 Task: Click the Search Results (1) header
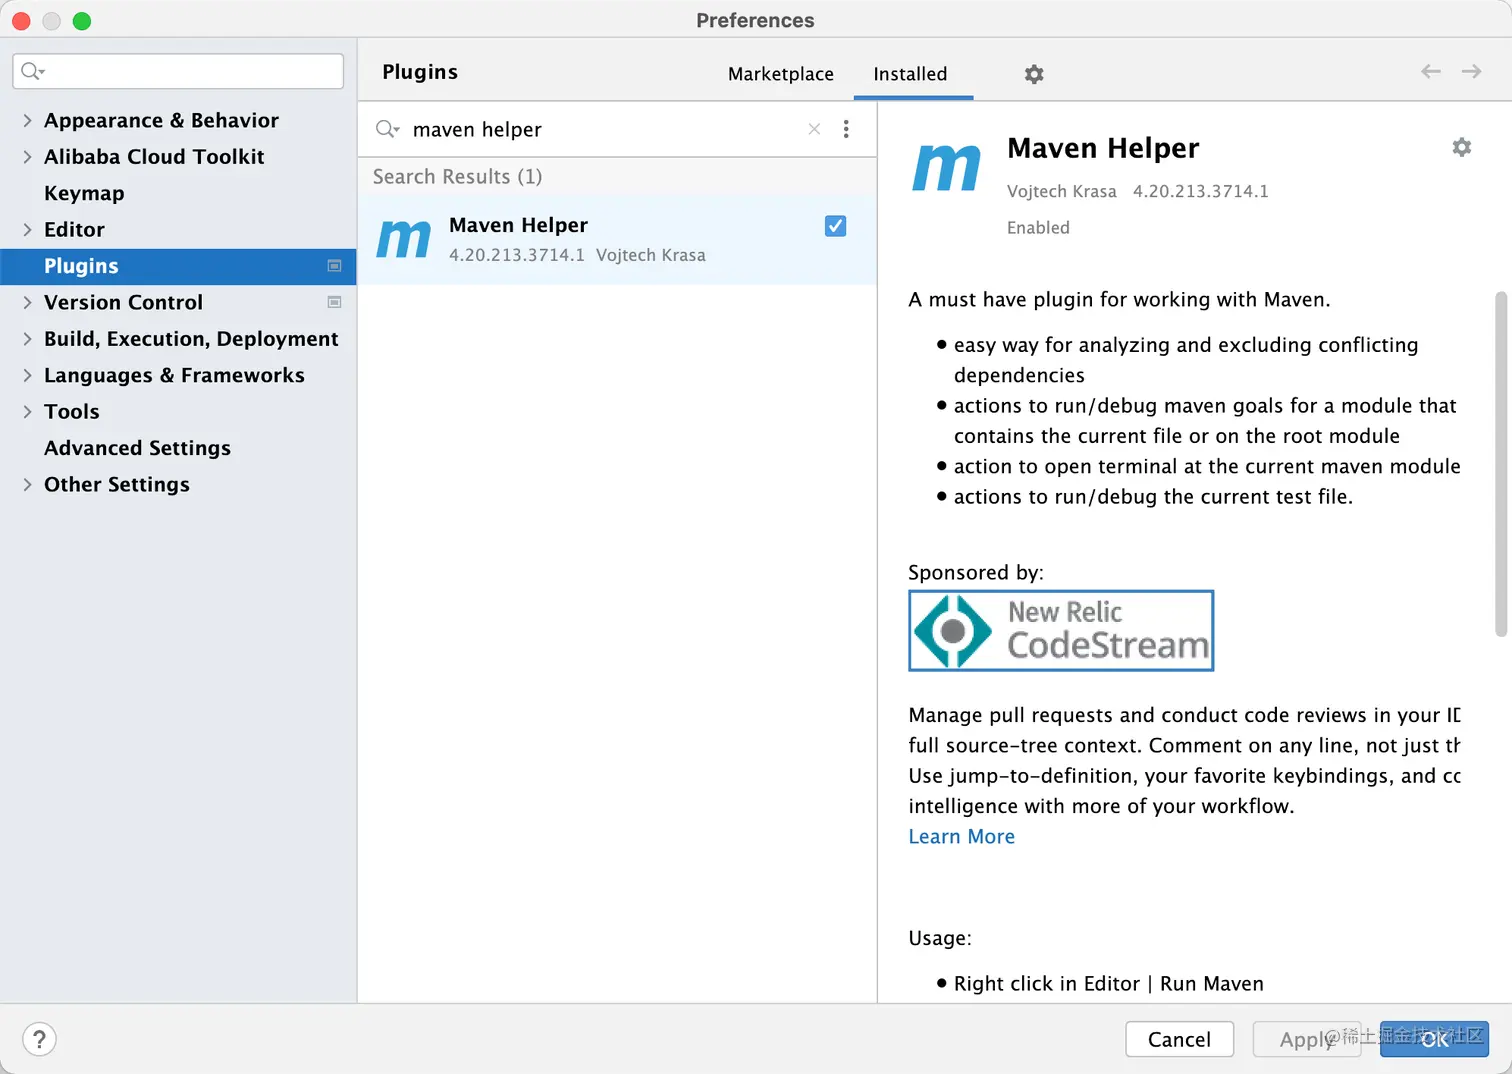point(457,177)
